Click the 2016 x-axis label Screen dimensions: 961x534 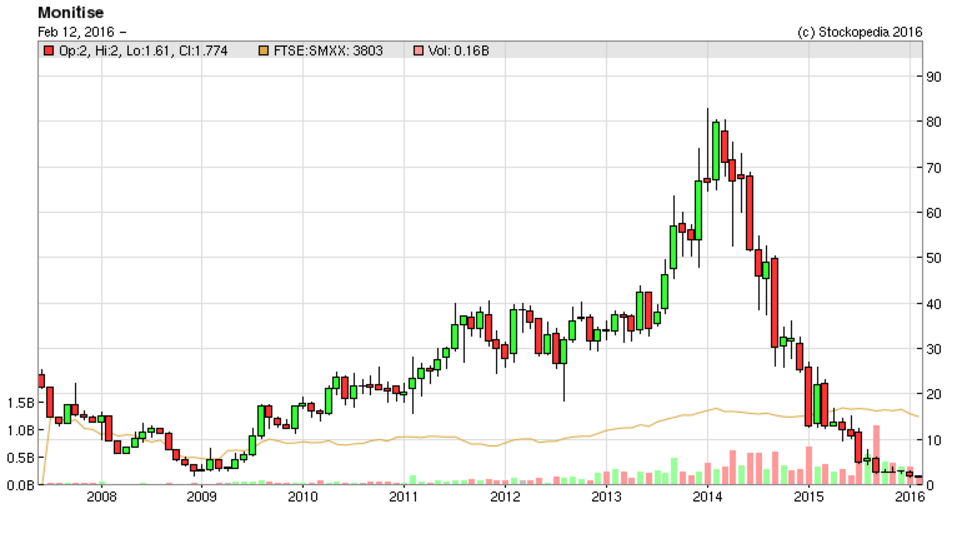tap(910, 496)
